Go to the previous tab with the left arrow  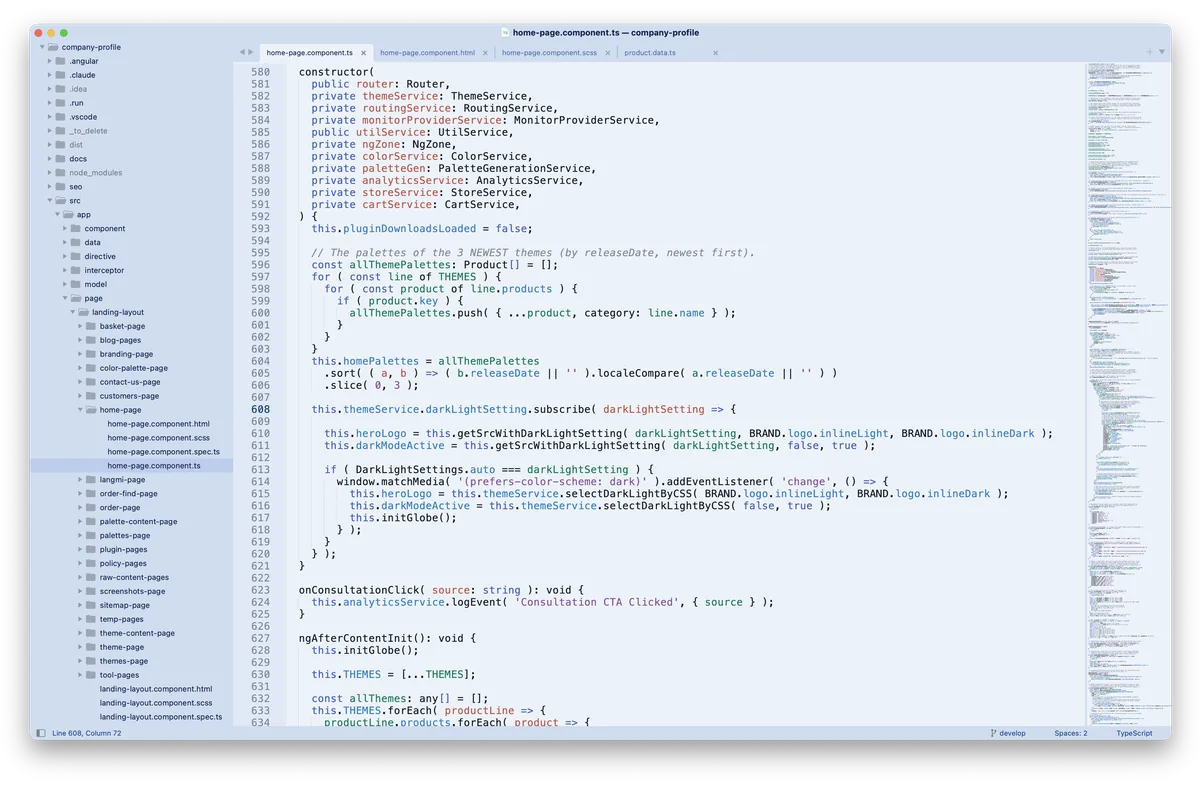point(242,52)
